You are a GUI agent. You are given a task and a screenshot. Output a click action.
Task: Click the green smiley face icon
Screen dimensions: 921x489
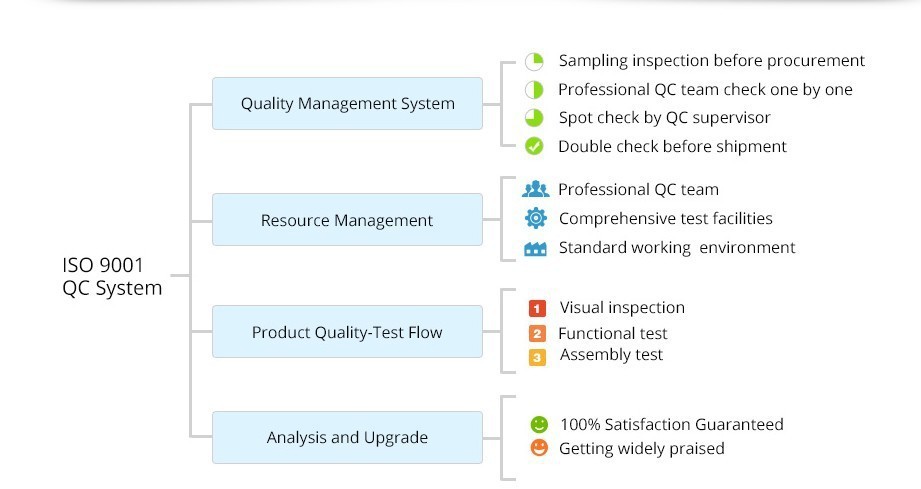(539, 424)
